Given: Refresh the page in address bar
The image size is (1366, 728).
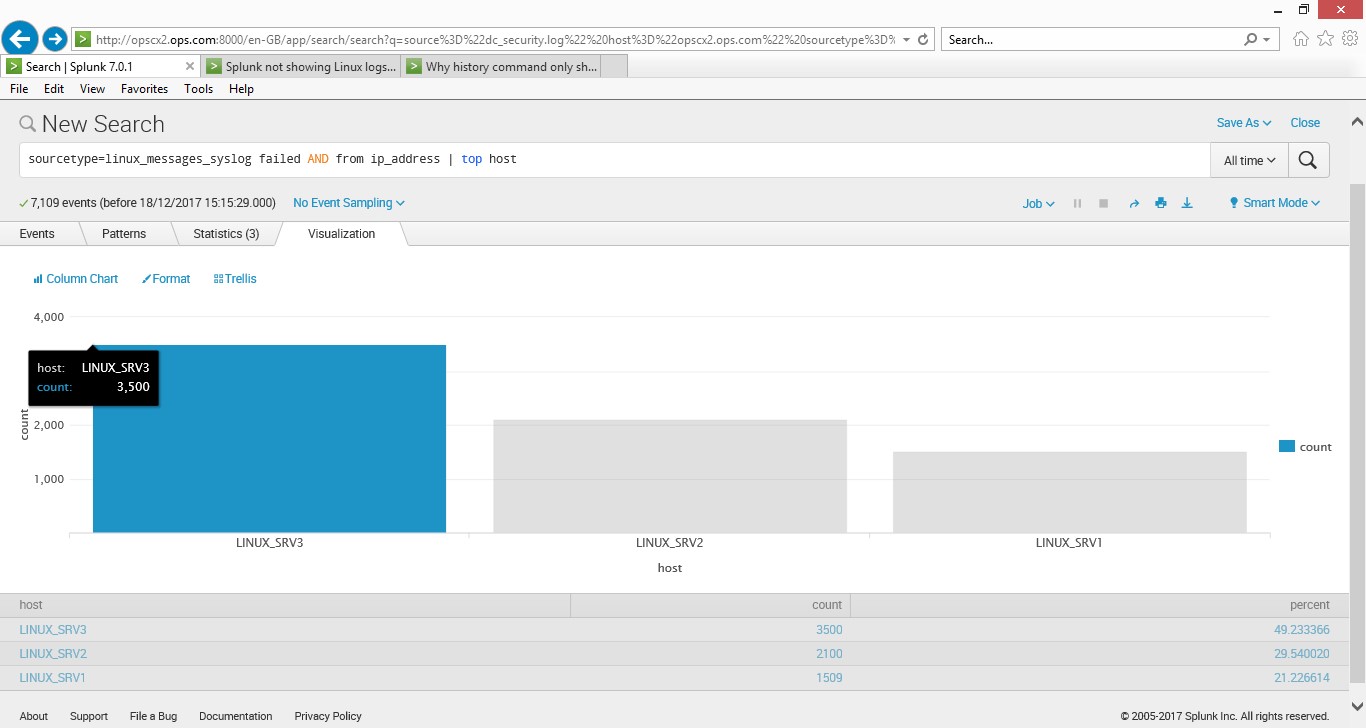Looking at the screenshot, I should point(923,40).
